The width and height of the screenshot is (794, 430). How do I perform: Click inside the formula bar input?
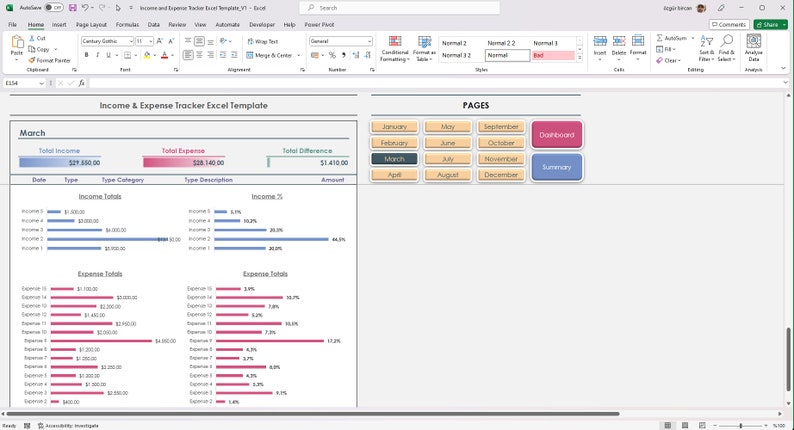[x=435, y=83]
